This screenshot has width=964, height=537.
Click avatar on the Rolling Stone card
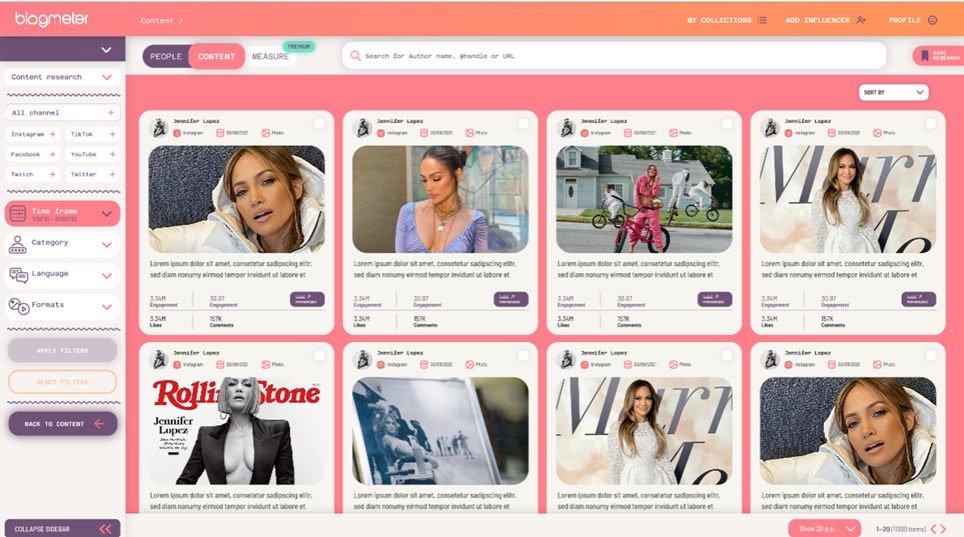[159, 359]
